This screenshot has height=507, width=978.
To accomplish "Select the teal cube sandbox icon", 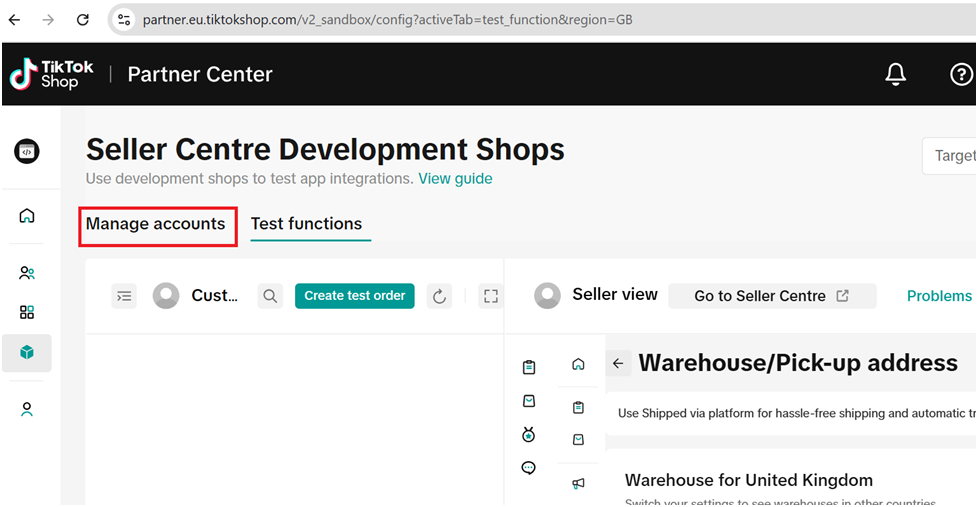I will 27,352.
